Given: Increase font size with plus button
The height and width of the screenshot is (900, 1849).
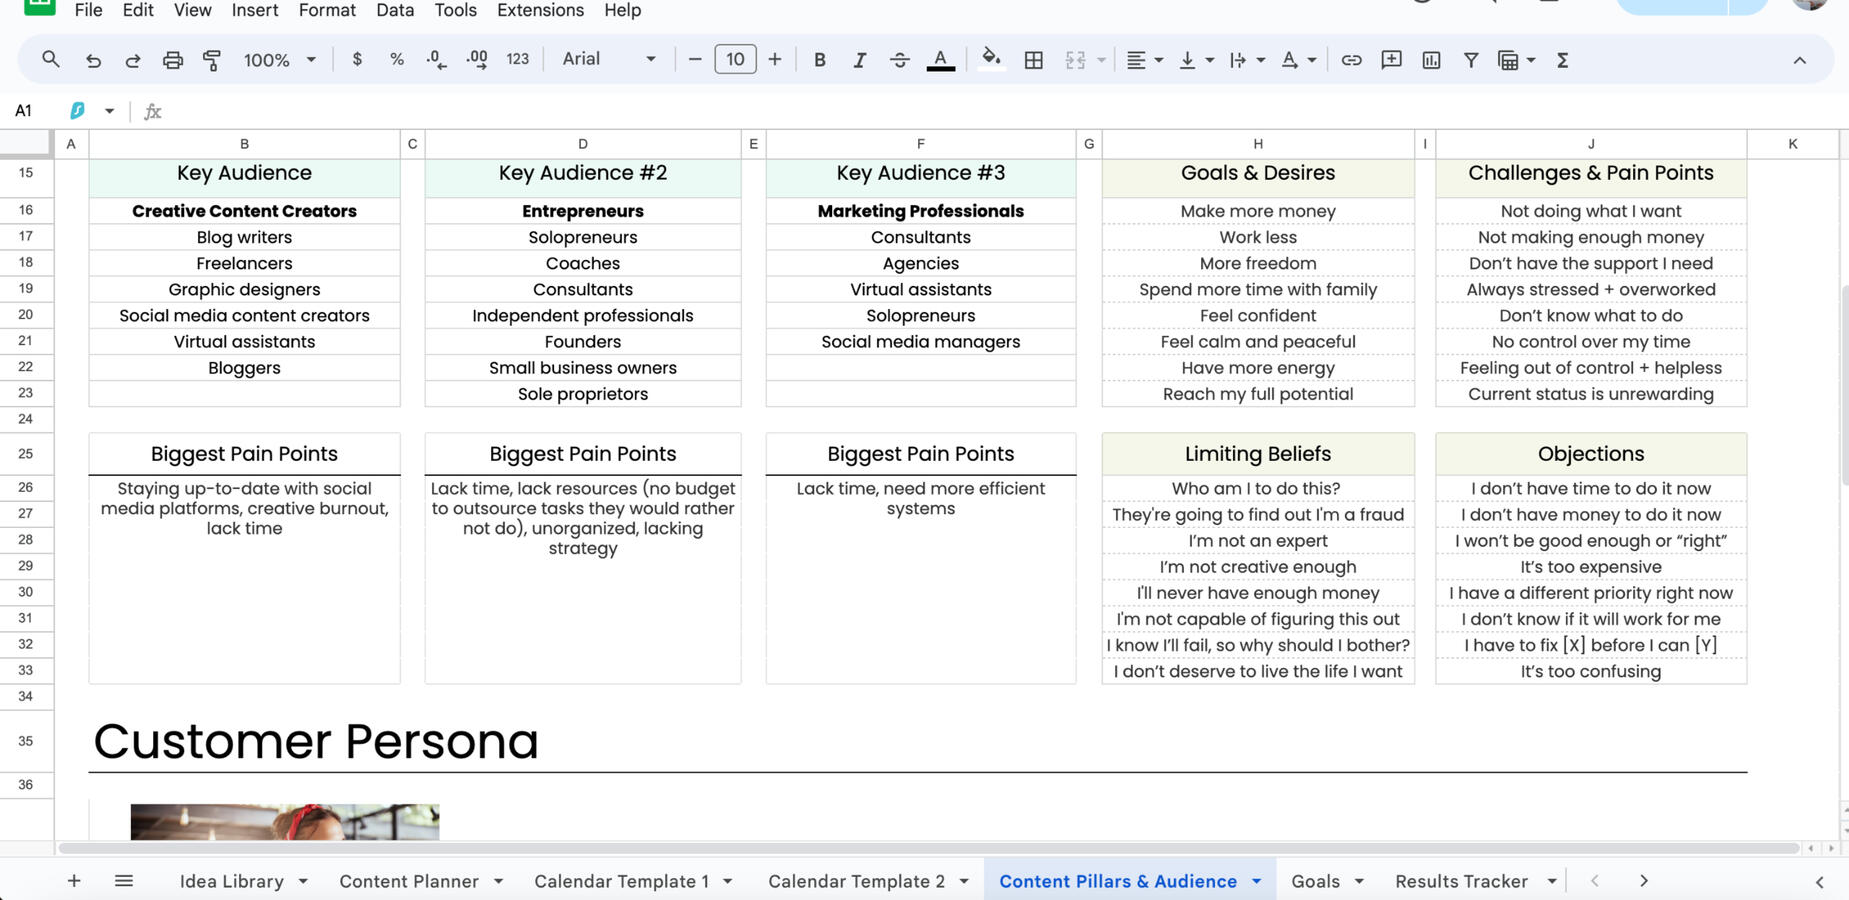Looking at the screenshot, I should click(x=775, y=60).
